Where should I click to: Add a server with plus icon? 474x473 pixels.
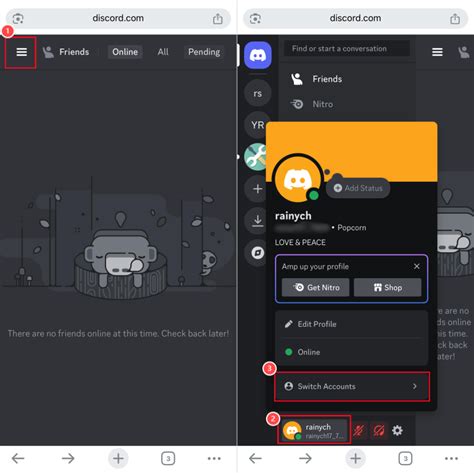tap(257, 189)
